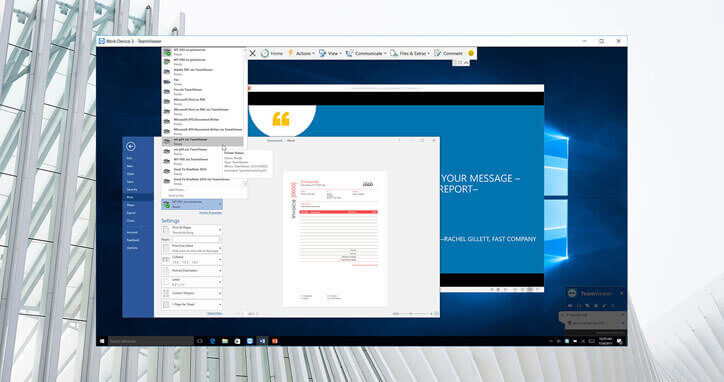Expand the Collated setting dropdown
Screen dimensions: 724x382
pos(192,260)
